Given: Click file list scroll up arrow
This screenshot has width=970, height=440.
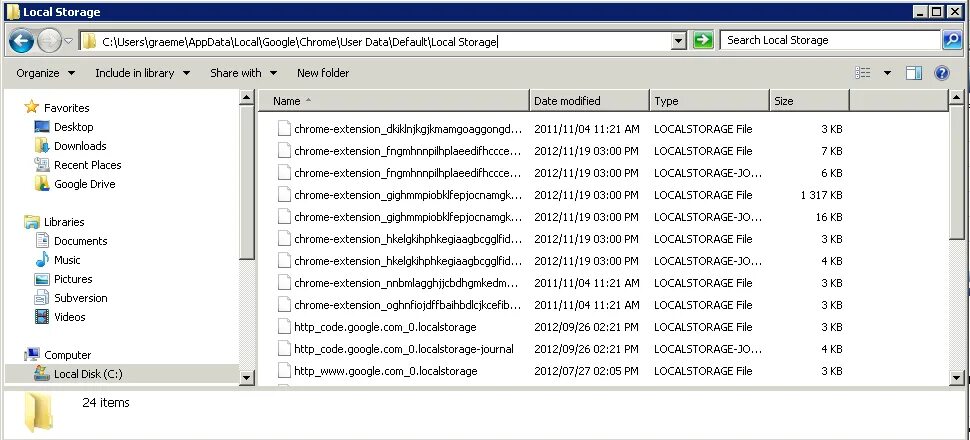Looking at the screenshot, I should tap(956, 98).
